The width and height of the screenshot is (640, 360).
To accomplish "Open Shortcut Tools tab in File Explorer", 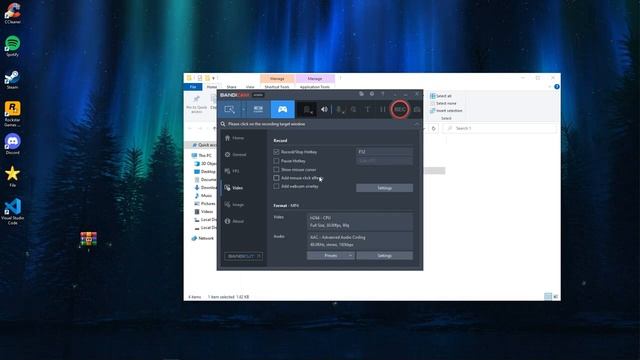I will [x=277, y=87].
